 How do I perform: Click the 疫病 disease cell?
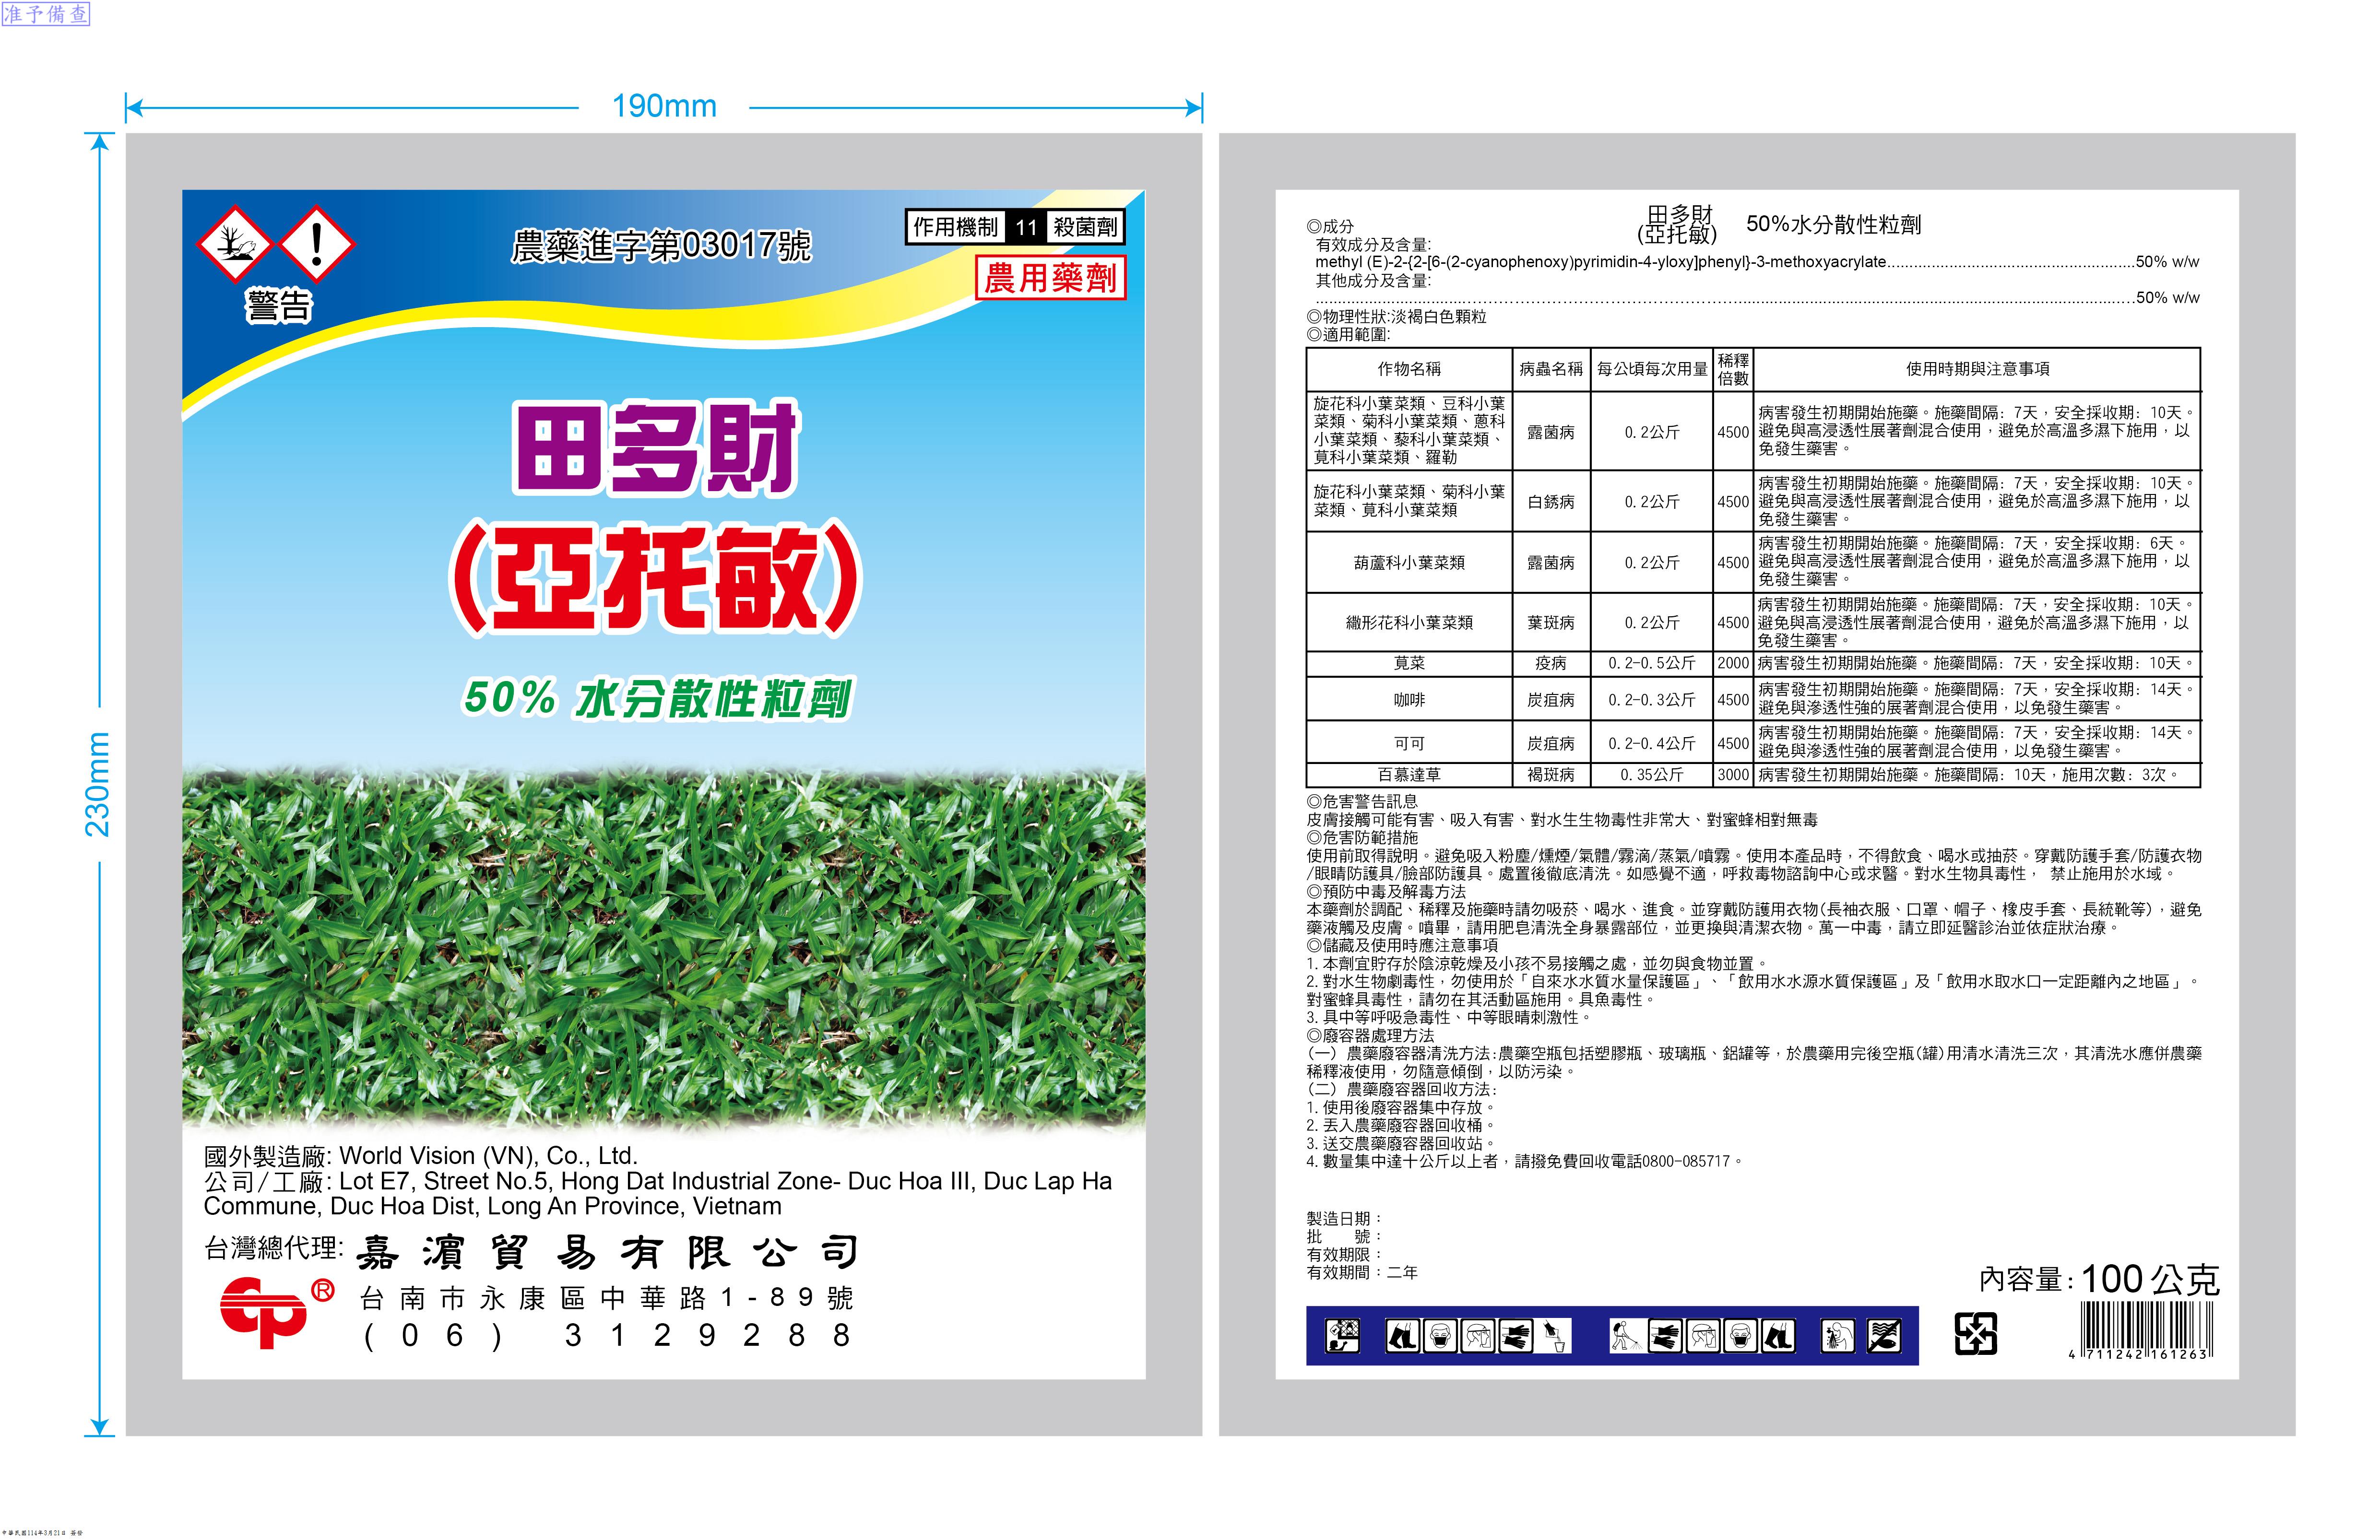[x=1551, y=664]
